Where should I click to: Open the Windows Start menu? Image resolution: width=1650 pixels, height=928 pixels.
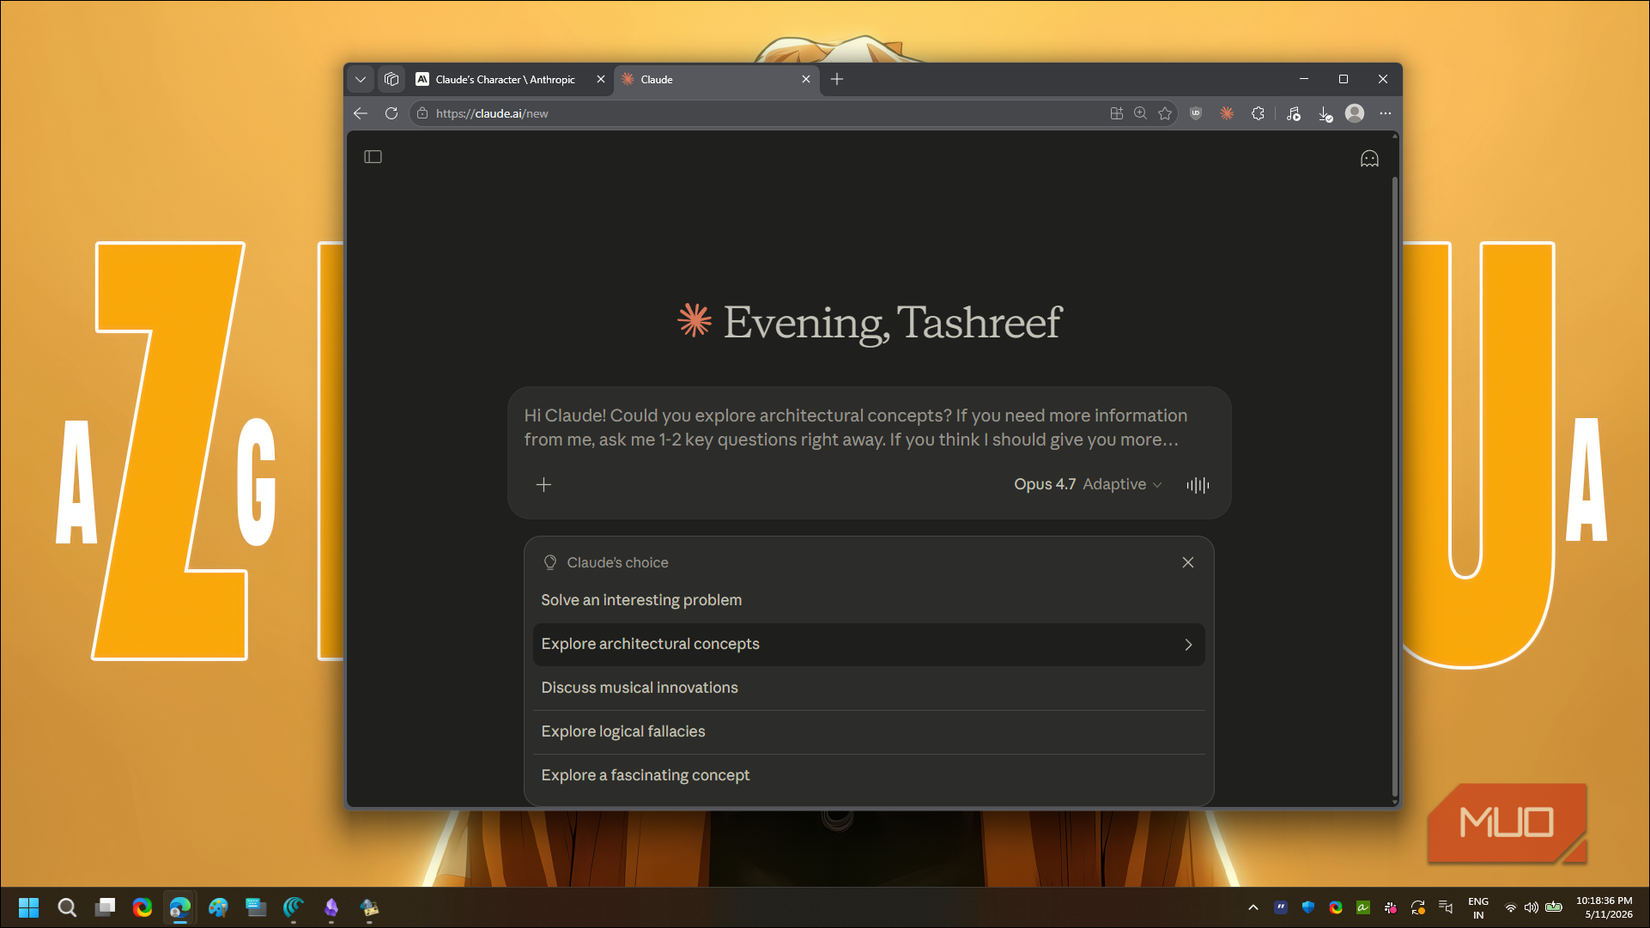[x=29, y=907]
